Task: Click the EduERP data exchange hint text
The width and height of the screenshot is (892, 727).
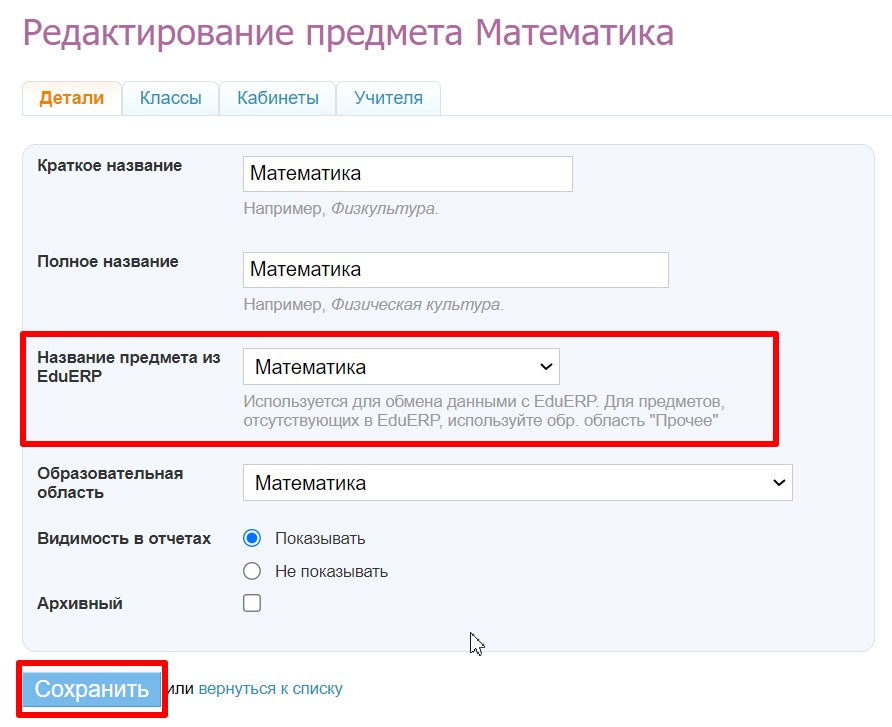Action: pyautogui.click(x=484, y=411)
